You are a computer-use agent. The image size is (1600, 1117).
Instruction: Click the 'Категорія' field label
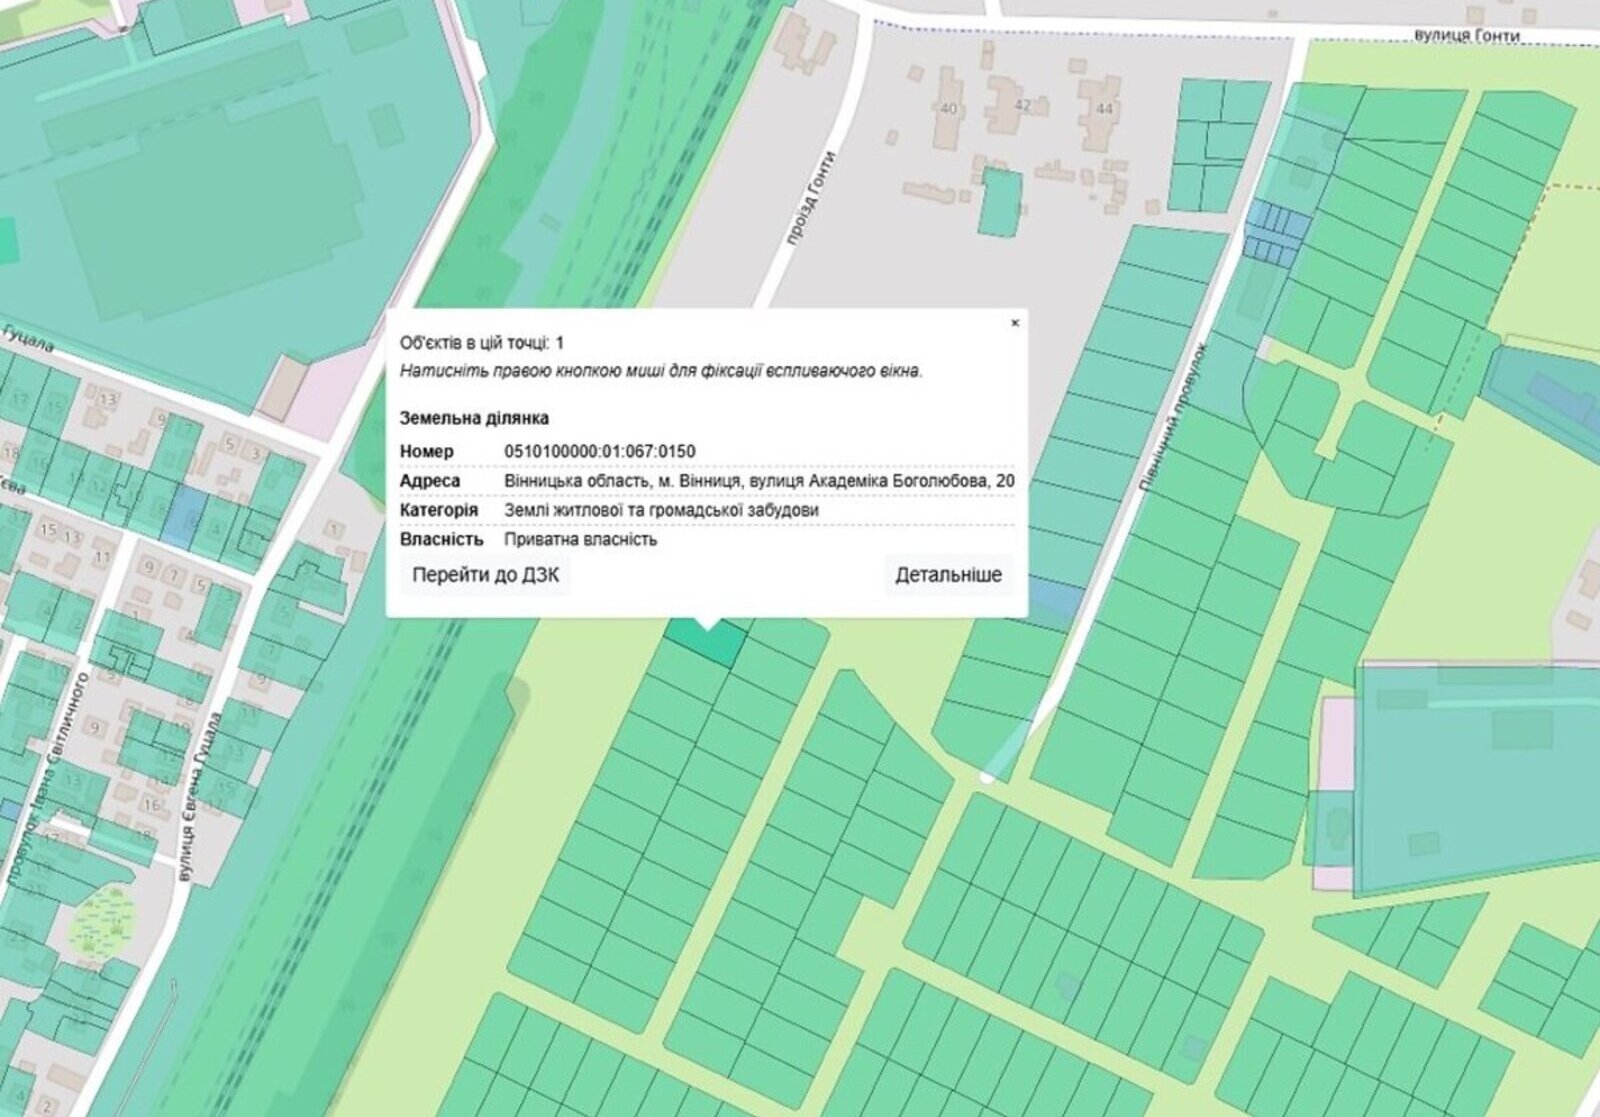point(439,510)
